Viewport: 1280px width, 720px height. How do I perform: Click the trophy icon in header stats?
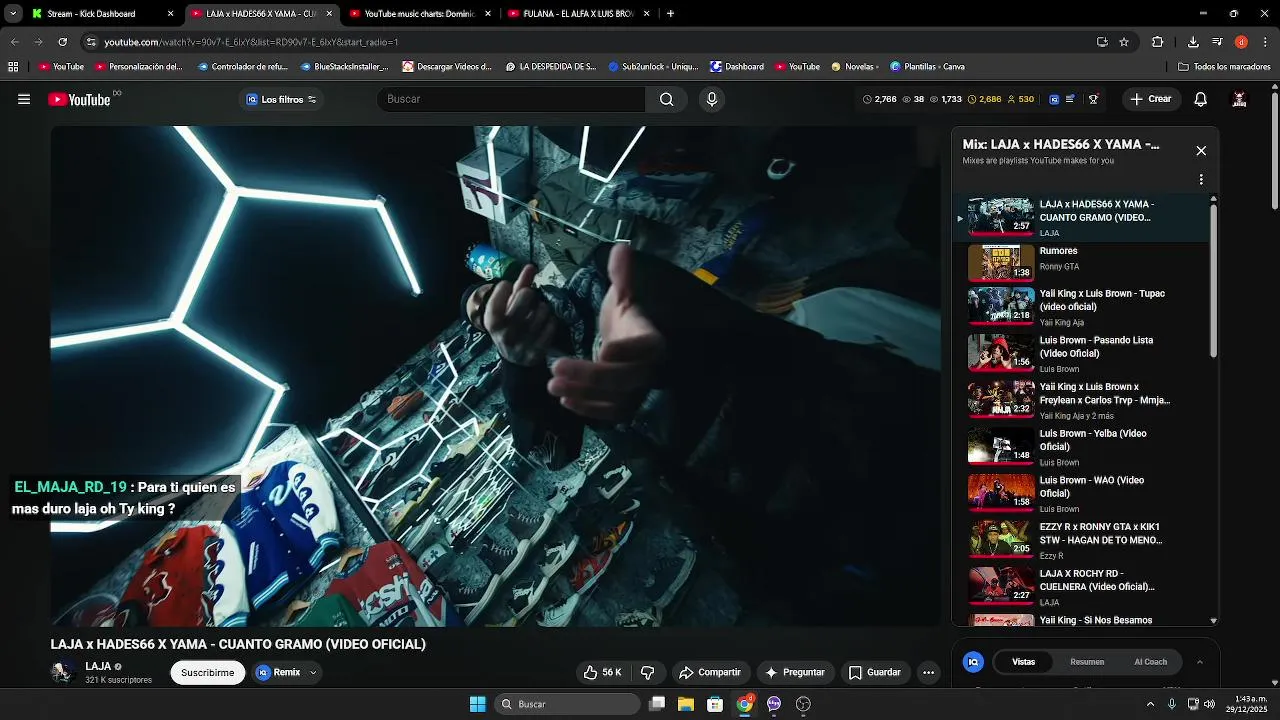pyautogui.click(x=1093, y=99)
